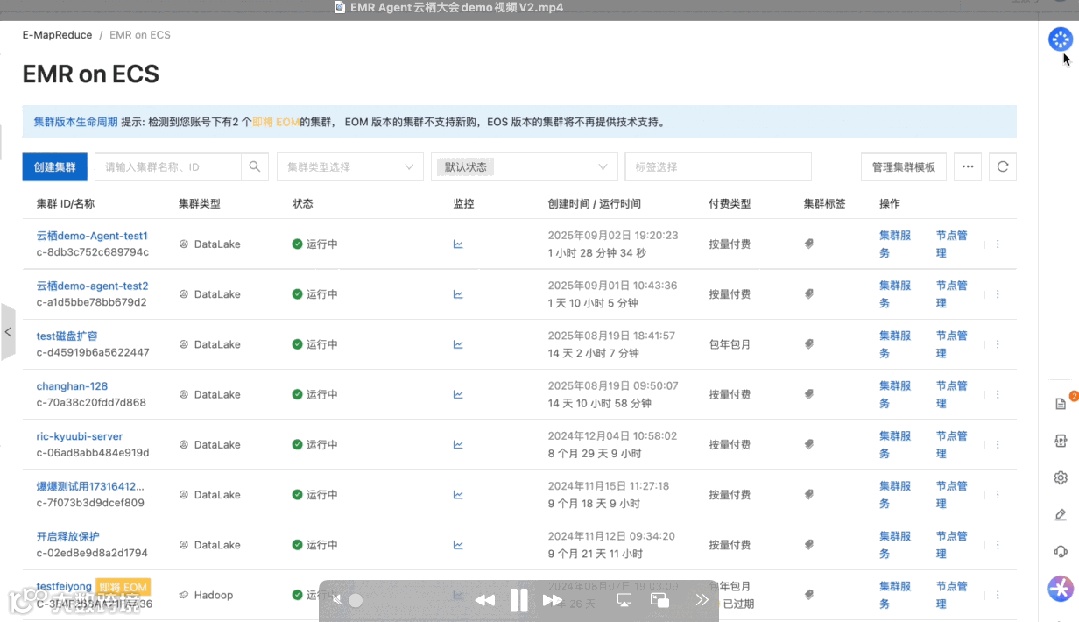Click the 标签选择 tag selection field
This screenshot has height=622, width=1079.
(x=718, y=167)
